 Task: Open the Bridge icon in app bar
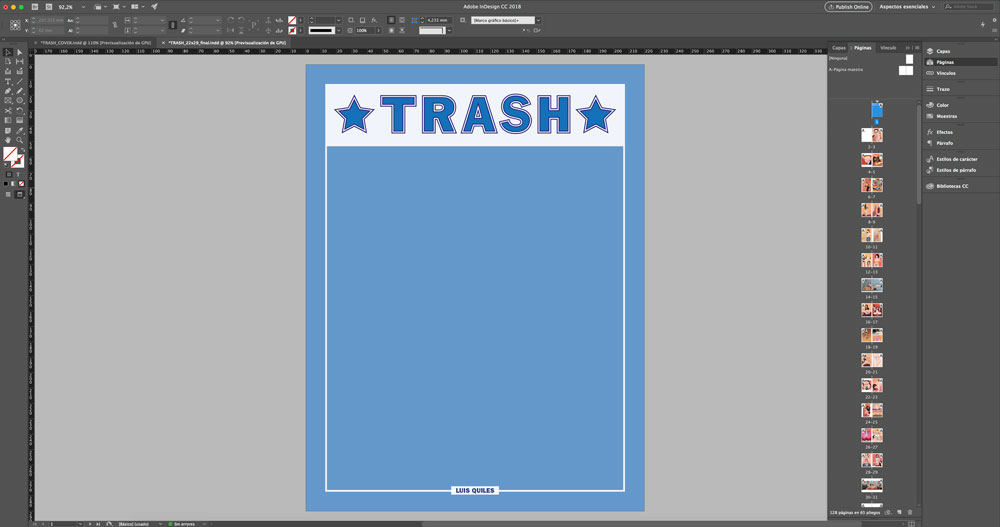[x=35, y=6]
